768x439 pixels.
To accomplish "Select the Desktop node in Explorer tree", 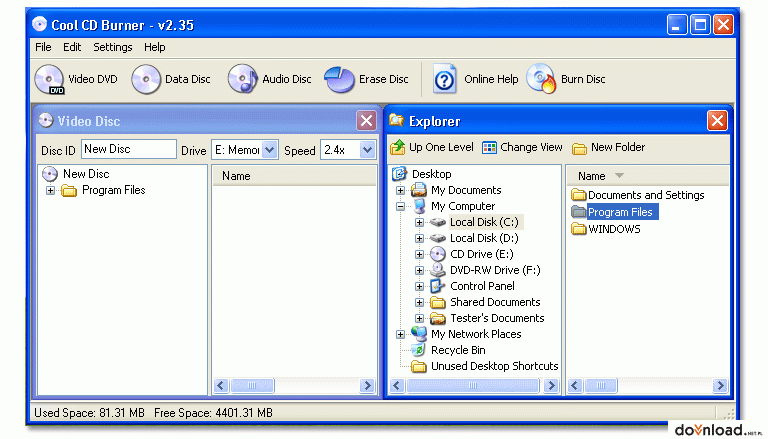I will (422, 174).
